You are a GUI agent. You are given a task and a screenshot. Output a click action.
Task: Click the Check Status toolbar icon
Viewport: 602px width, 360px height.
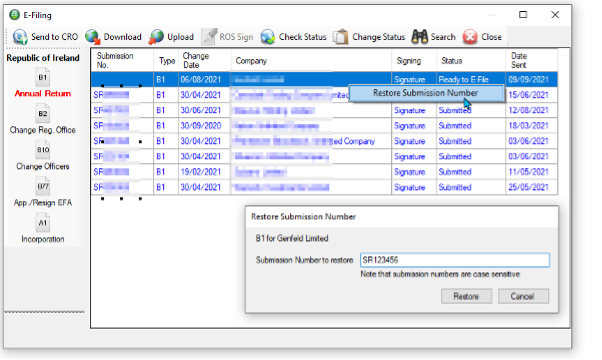[268, 37]
